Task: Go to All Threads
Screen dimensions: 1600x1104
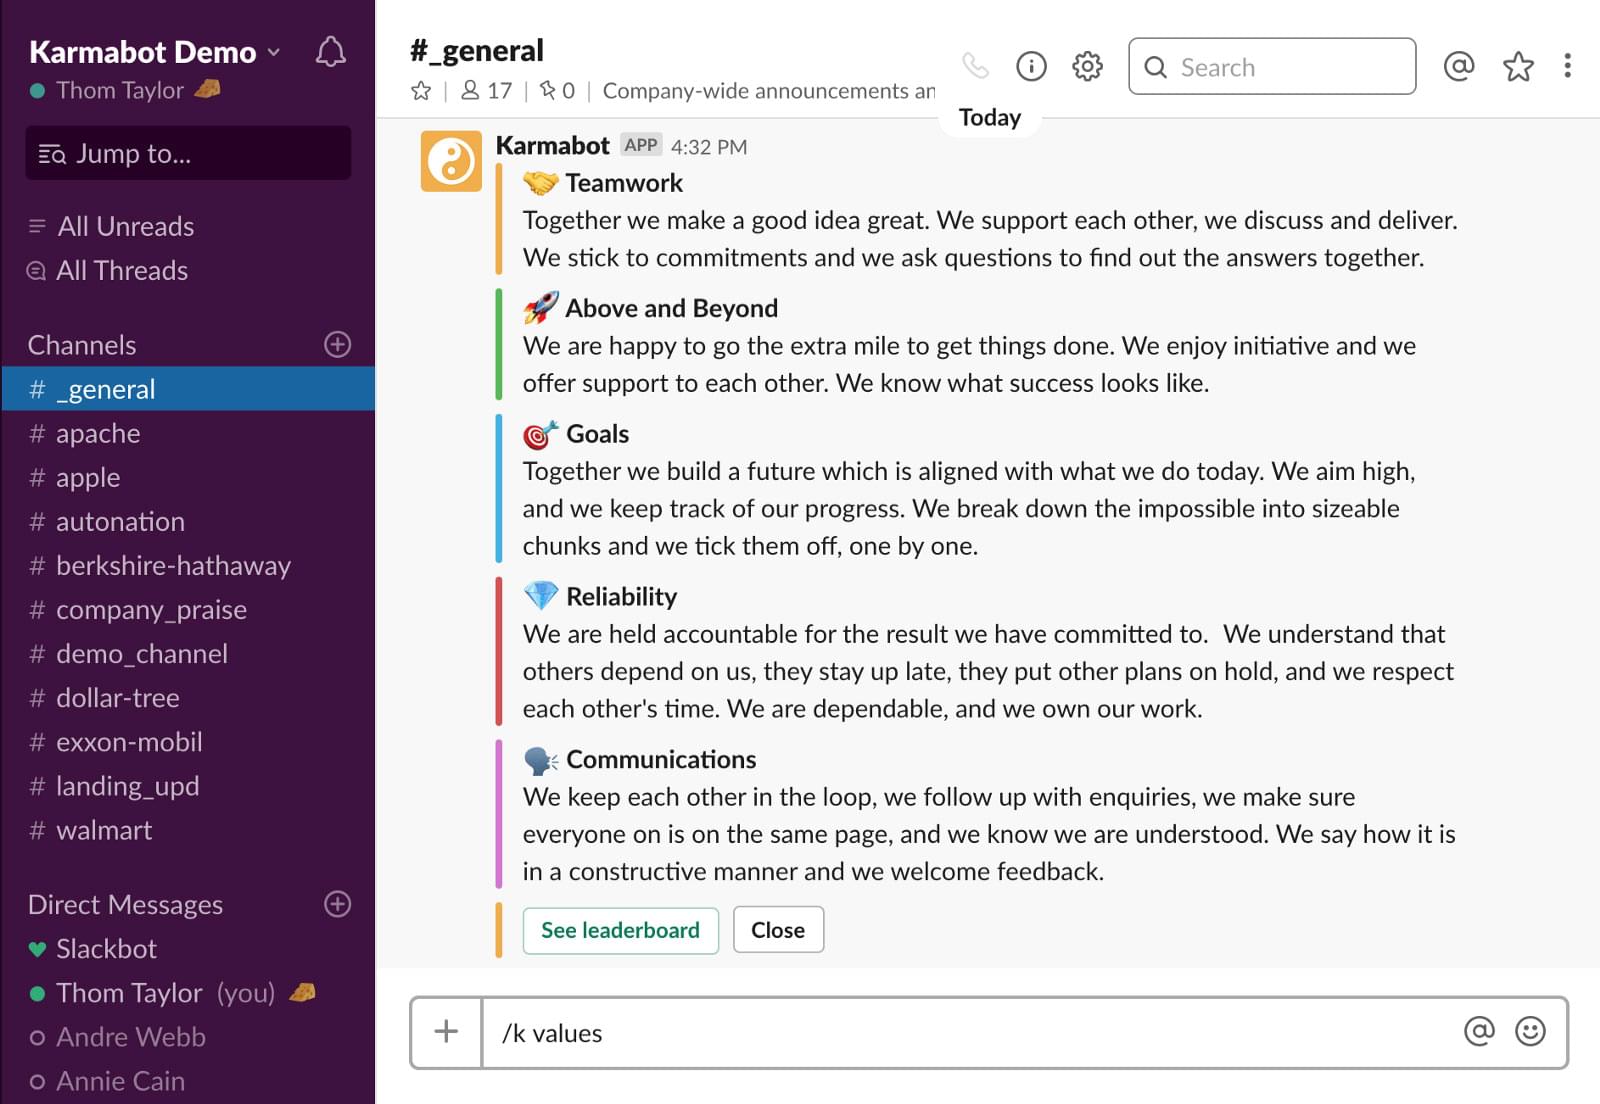Action: 121,271
